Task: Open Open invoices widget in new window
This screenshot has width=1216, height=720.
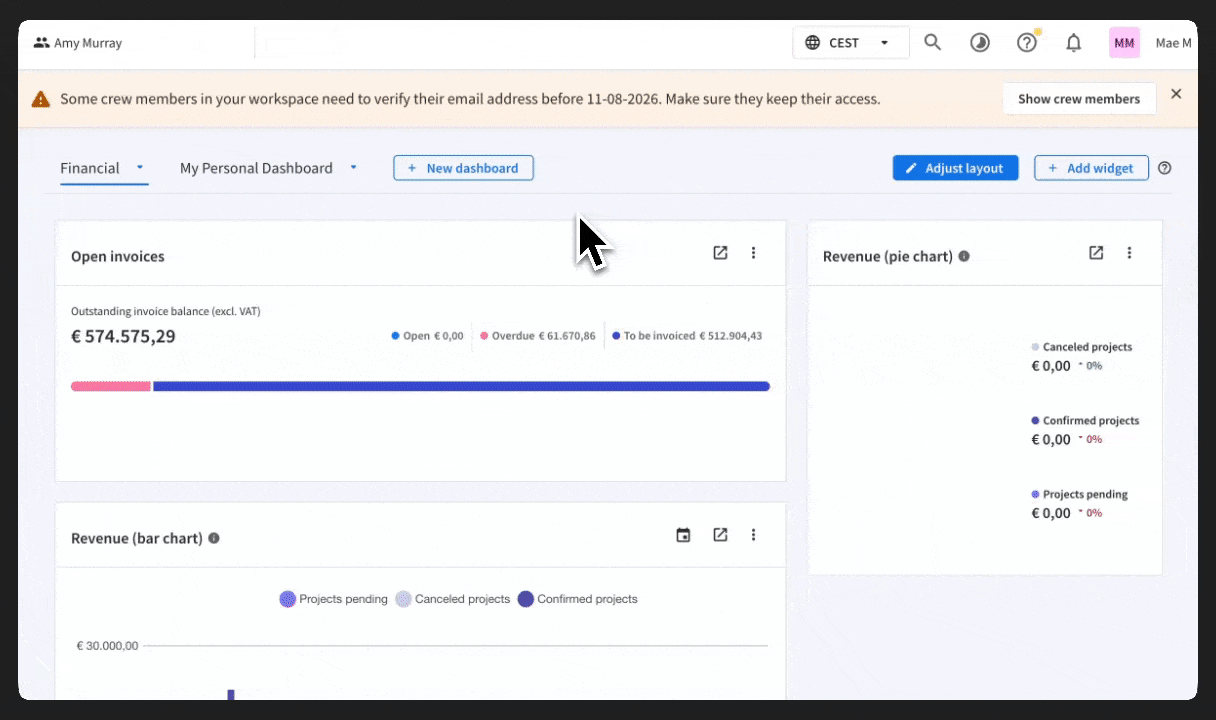Action: pyautogui.click(x=720, y=253)
